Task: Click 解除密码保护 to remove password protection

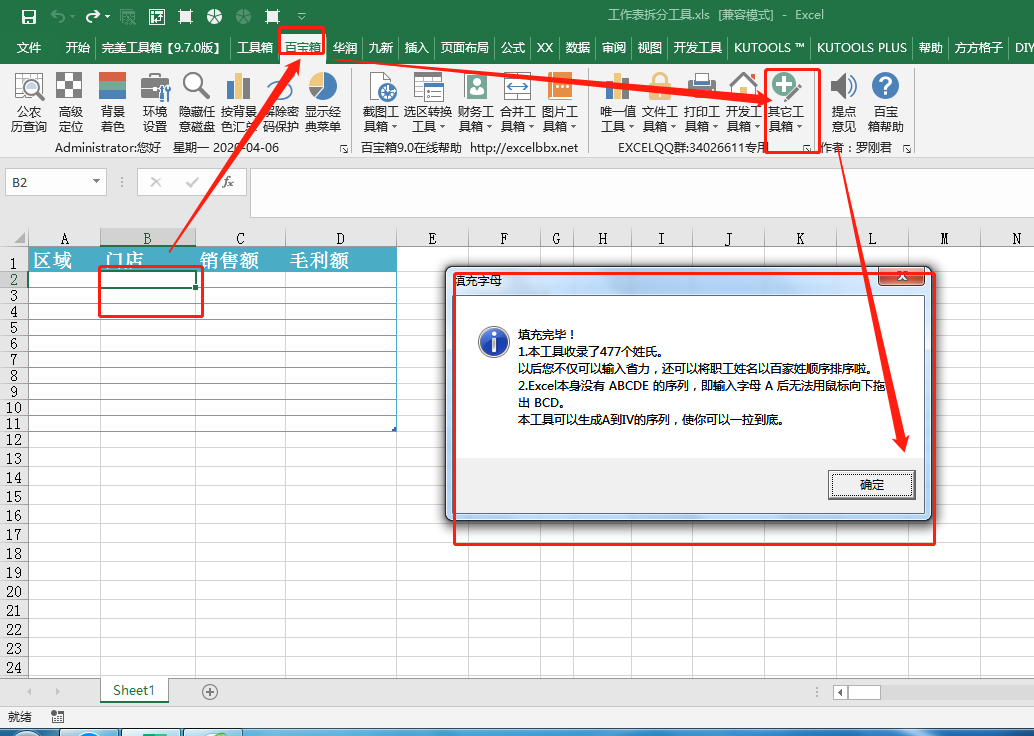Action: (281, 103)
